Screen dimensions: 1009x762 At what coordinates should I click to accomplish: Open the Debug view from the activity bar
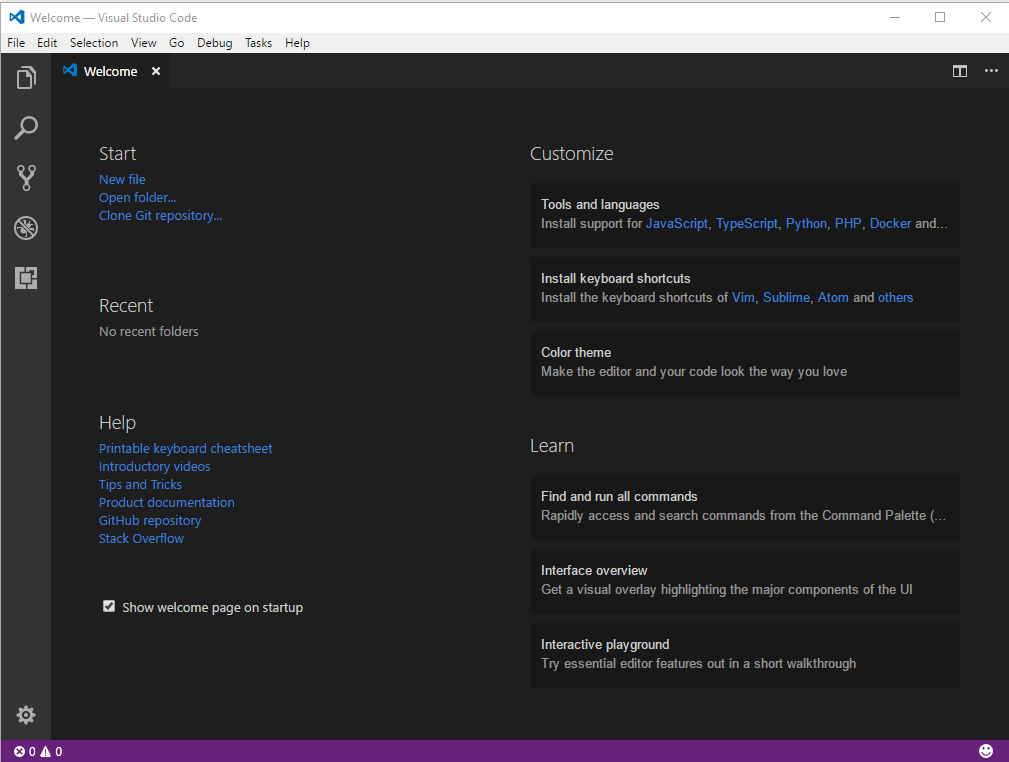[25, 227]
